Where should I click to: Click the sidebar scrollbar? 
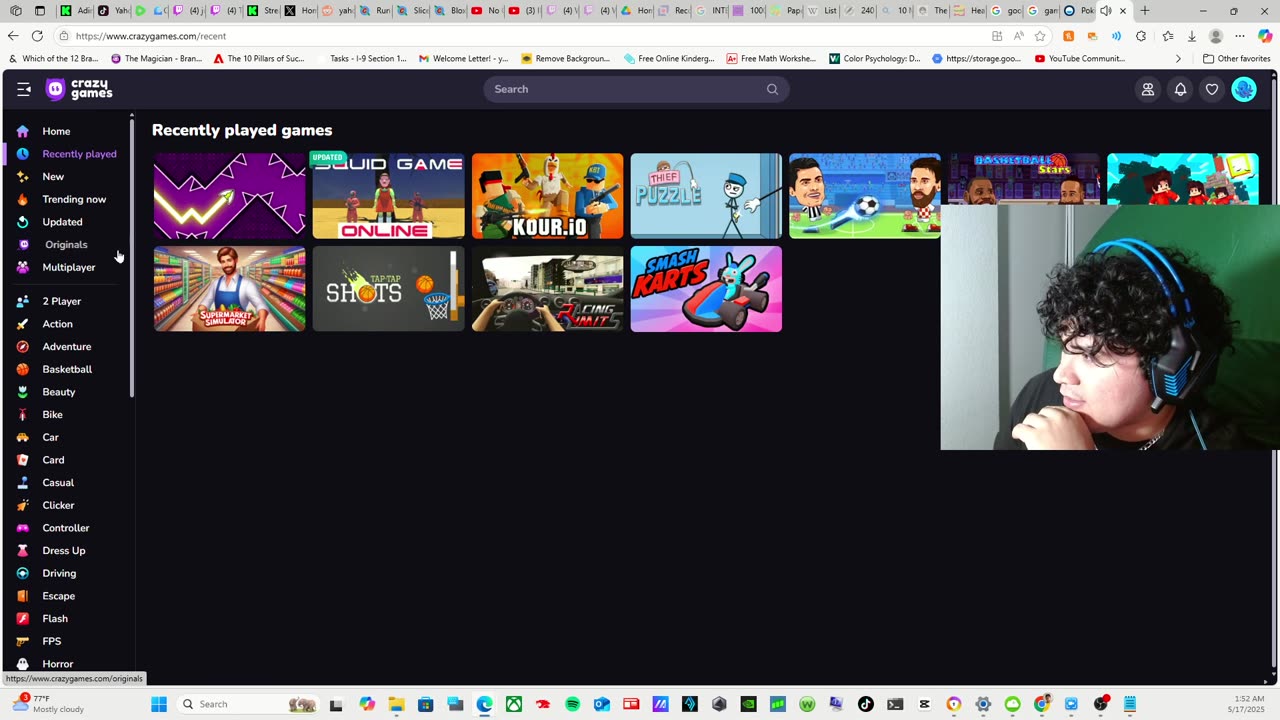(x=132, y=258)
